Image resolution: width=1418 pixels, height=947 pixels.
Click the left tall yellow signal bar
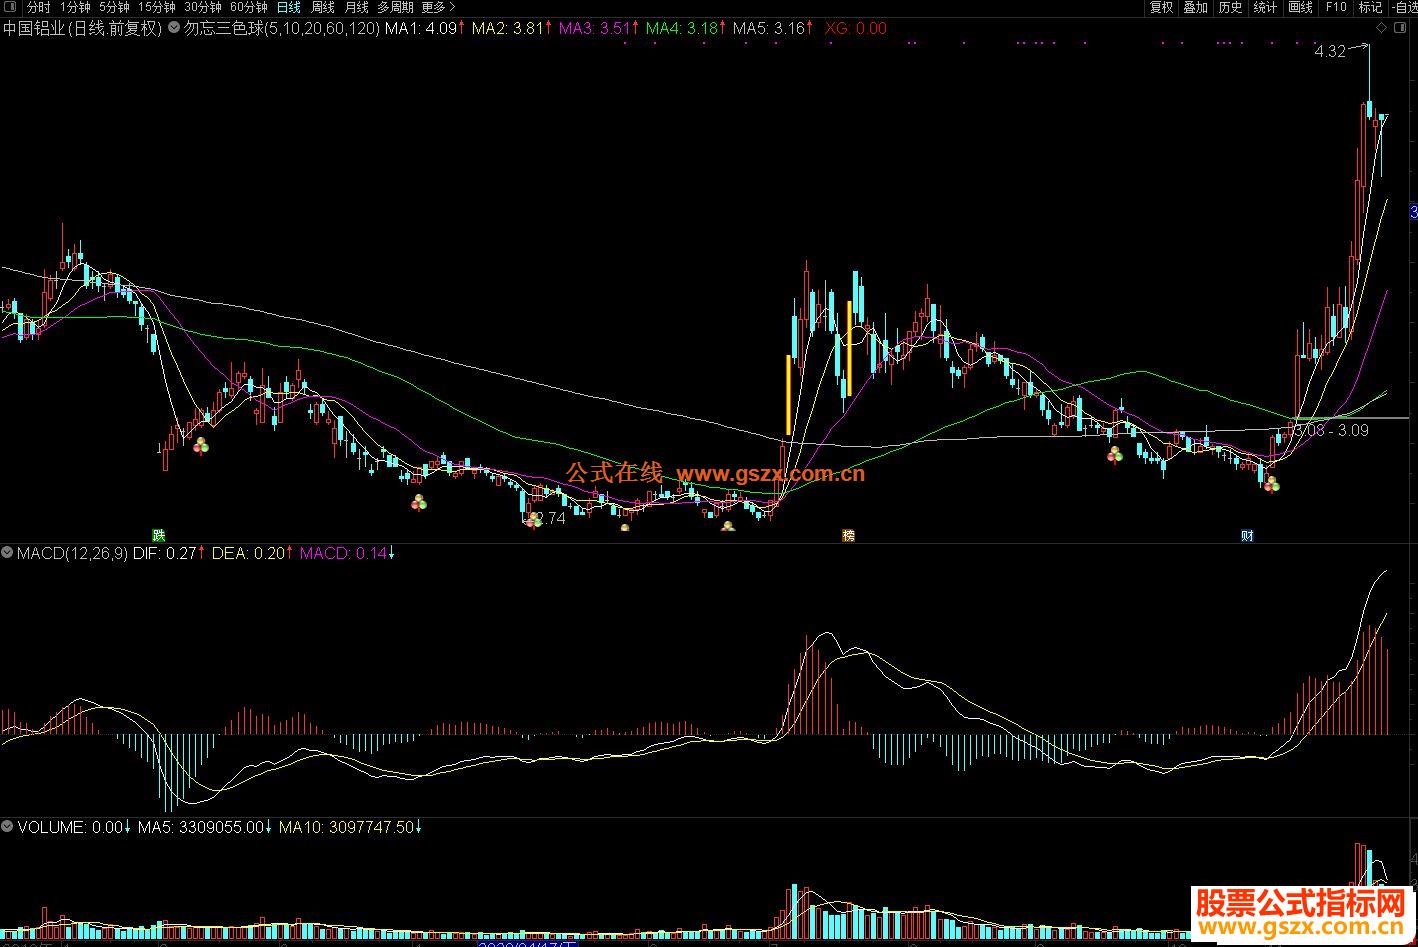click(789, 394)
